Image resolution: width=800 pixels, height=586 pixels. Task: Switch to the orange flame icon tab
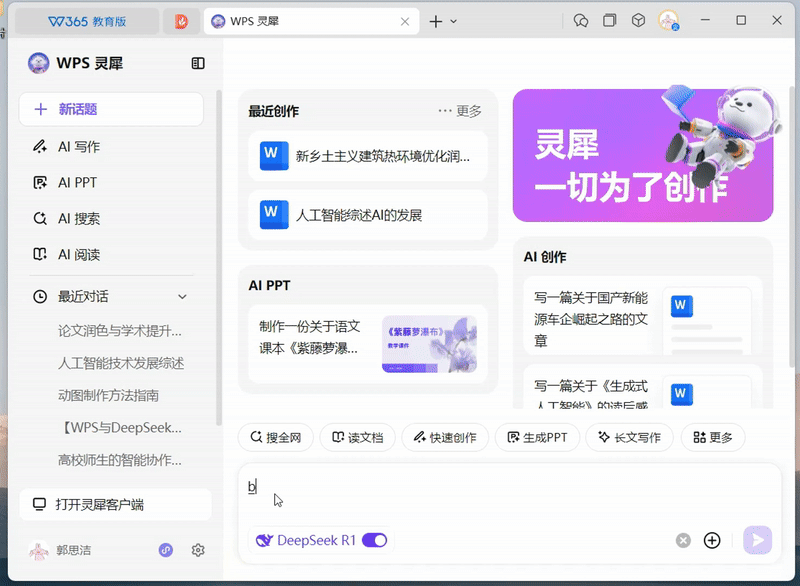181,21
